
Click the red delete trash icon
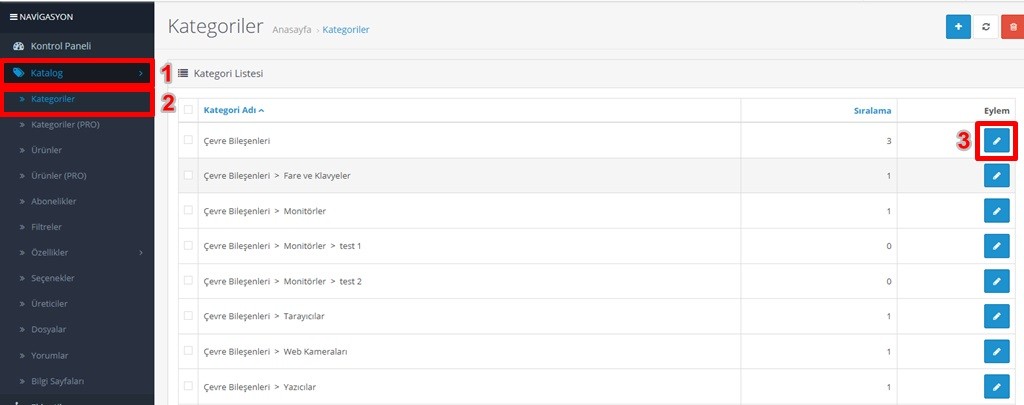[x=1013, y=27]
